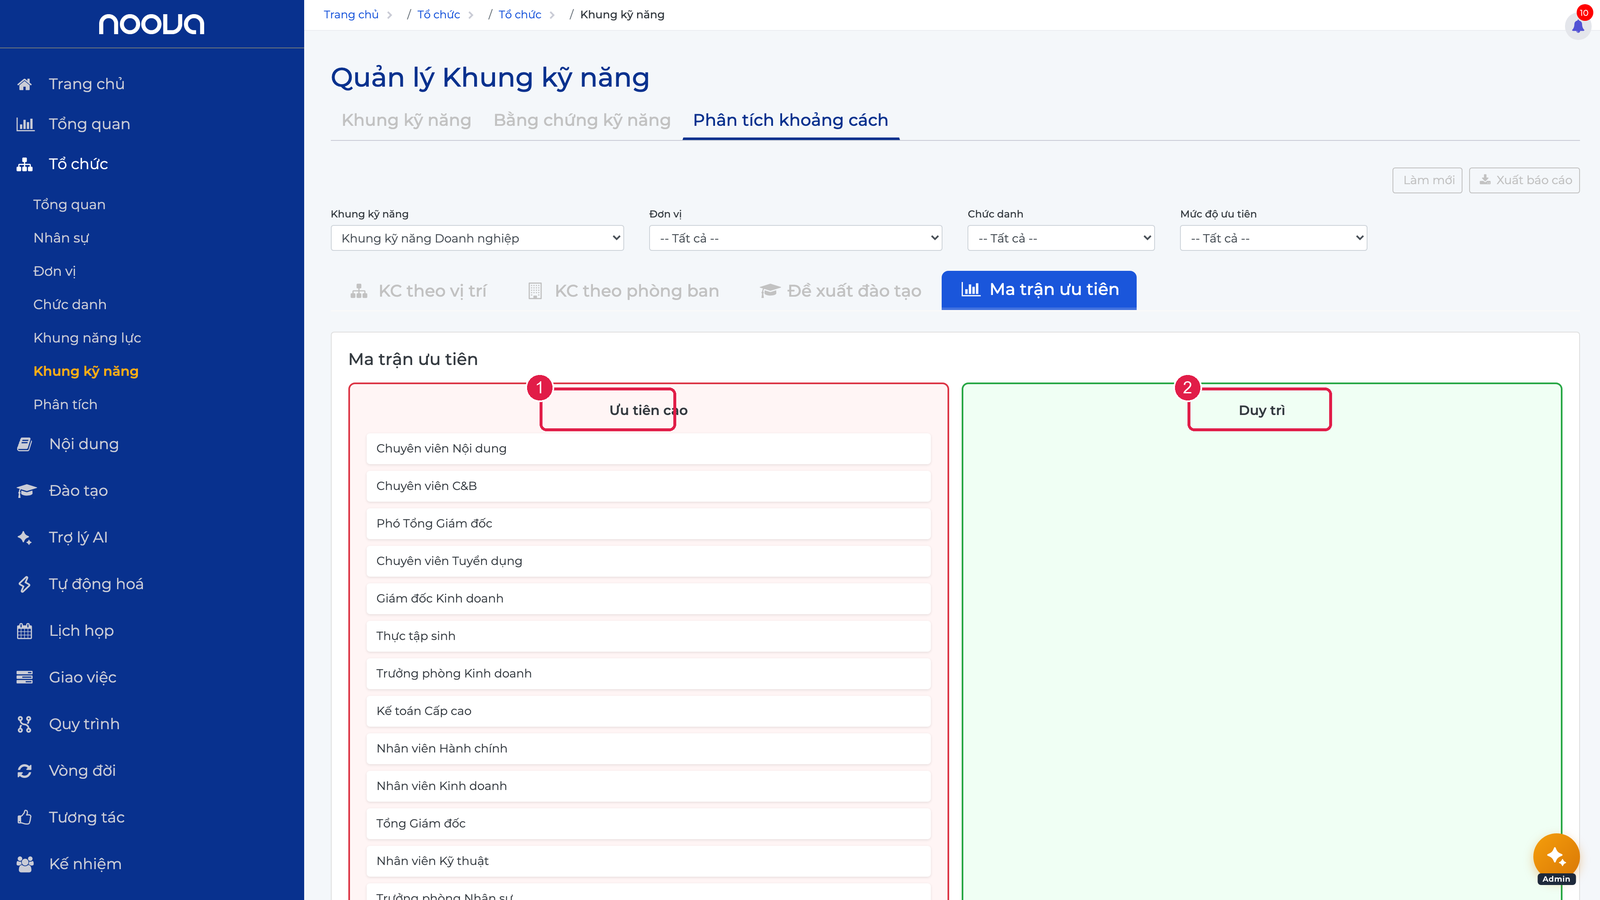Click the Tương tác thumbs-up icon
This screenshot has width=1600, height=900.
tap(25, 817)
